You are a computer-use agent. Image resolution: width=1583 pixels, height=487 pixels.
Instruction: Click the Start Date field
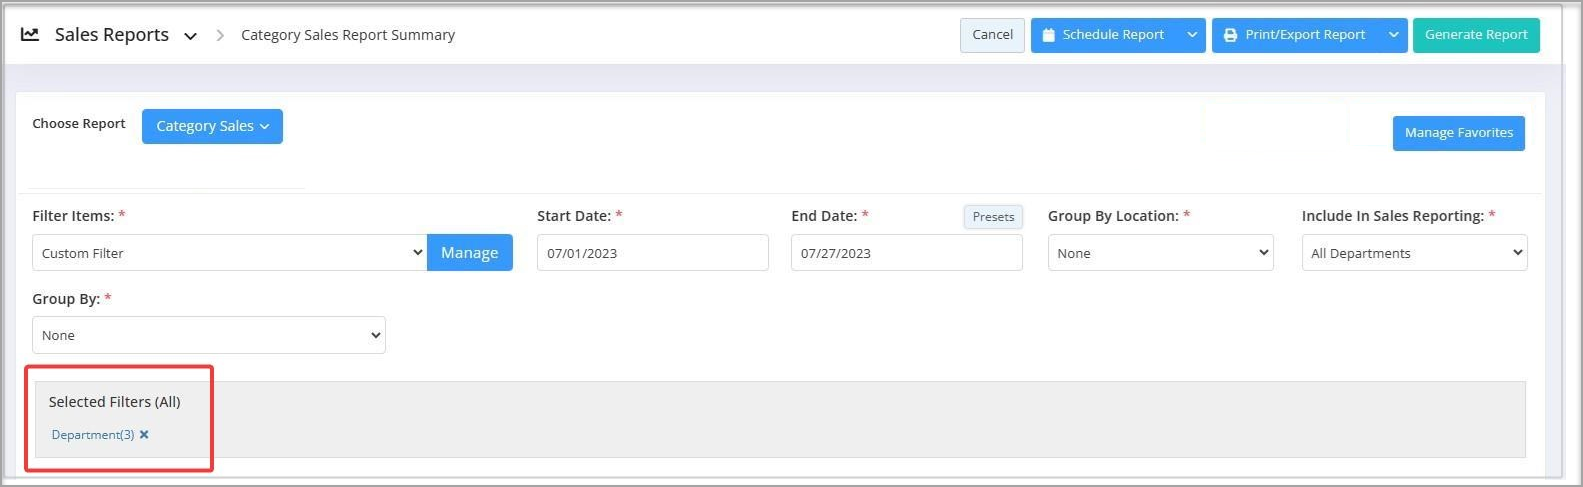point(653,253)
